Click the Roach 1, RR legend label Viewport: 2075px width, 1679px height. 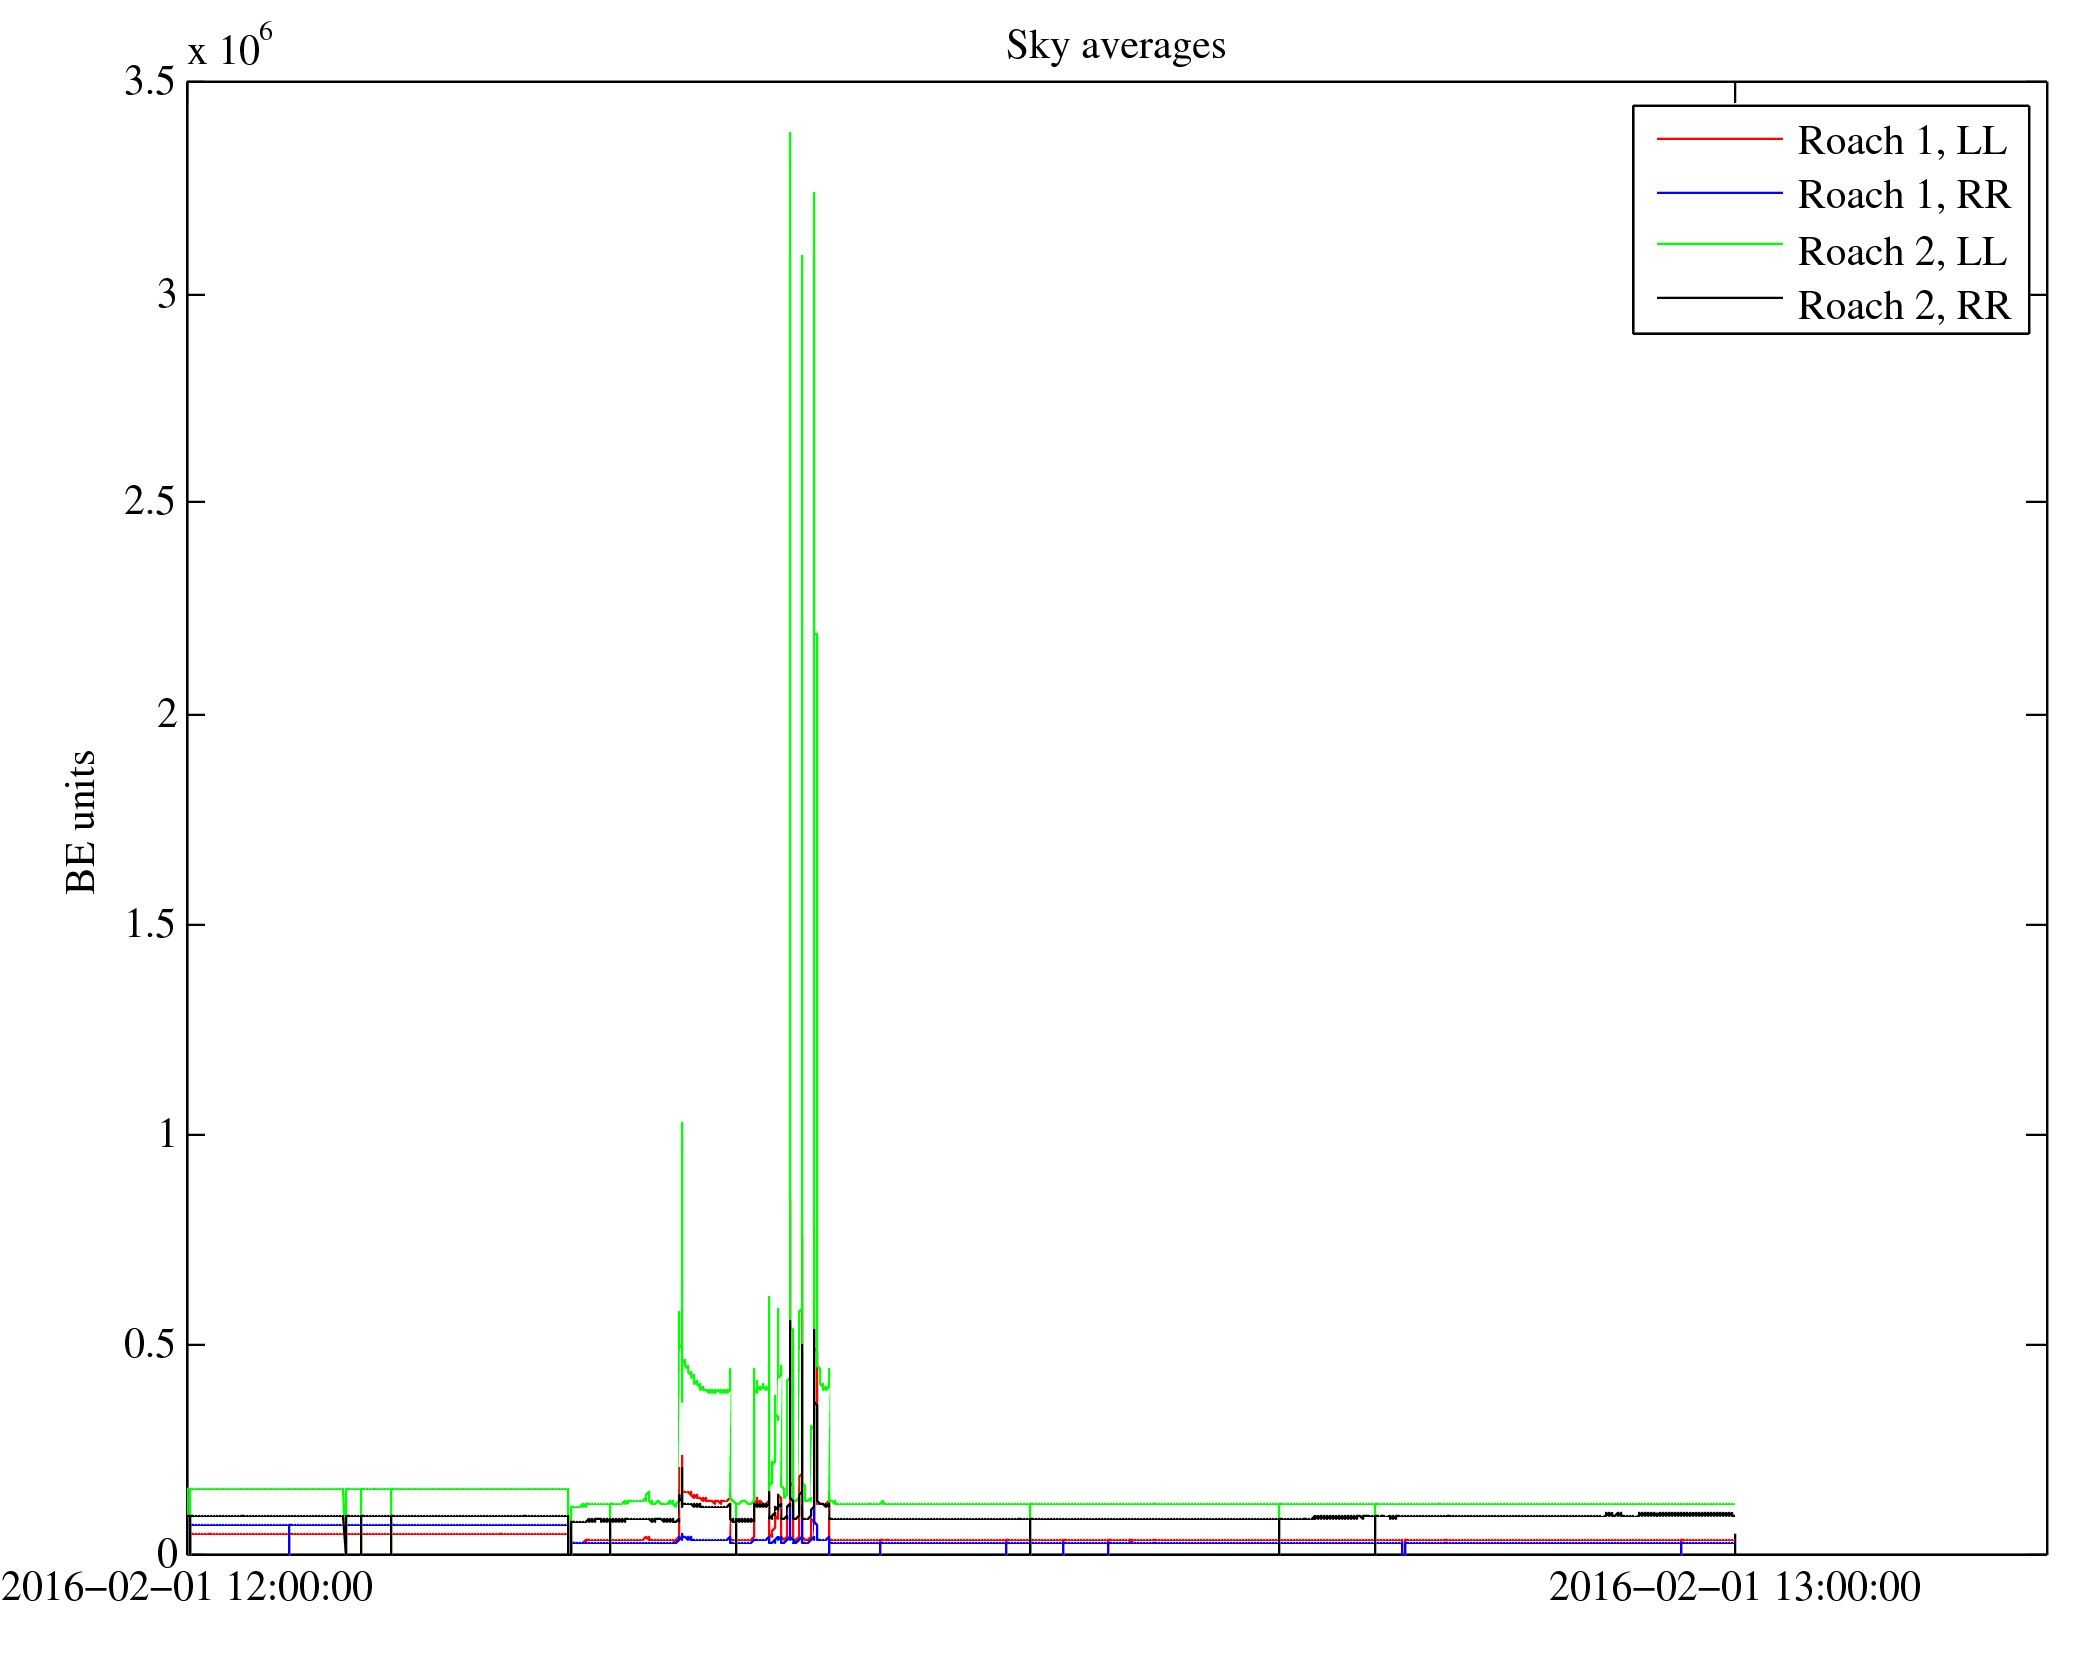[x=1903, y=195]
